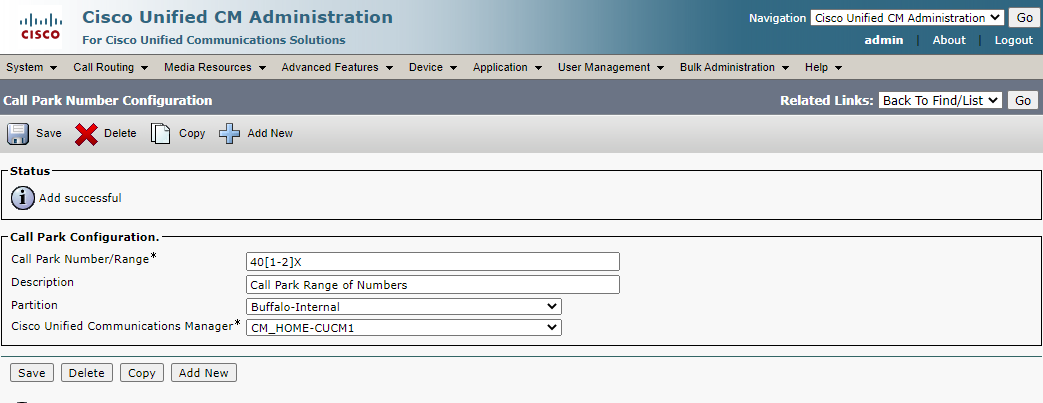
Task: Open the Call Routing menu
Action: tap(110, 68)
